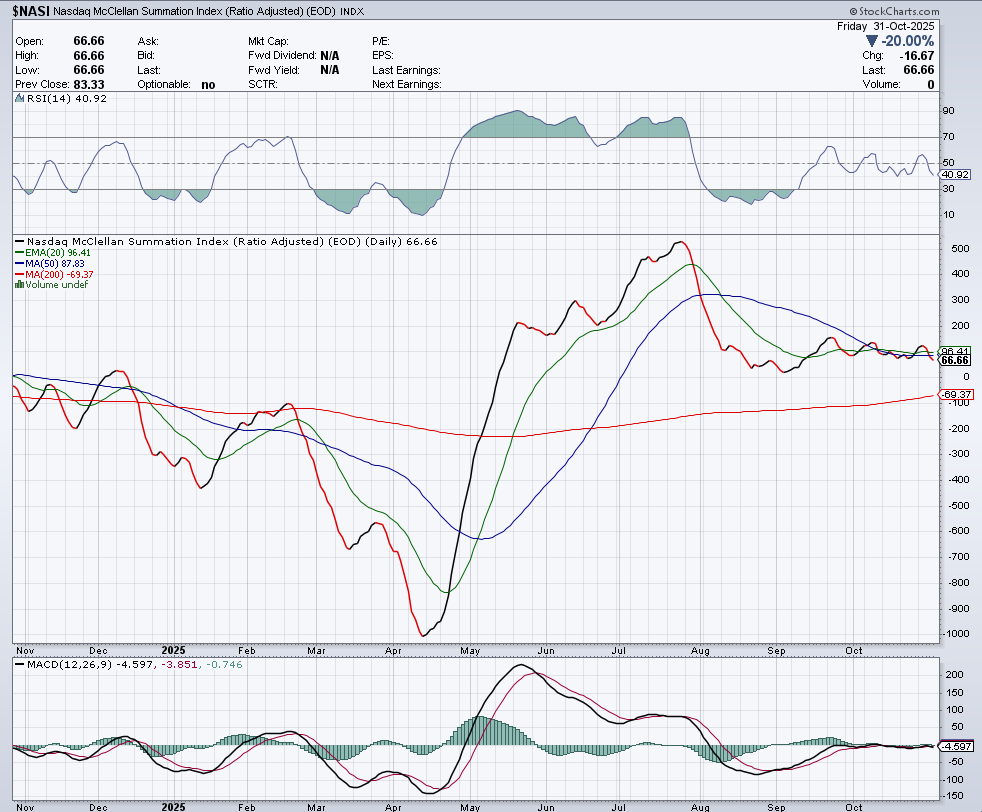Click the Nov label under main chart

click(25, 650)
